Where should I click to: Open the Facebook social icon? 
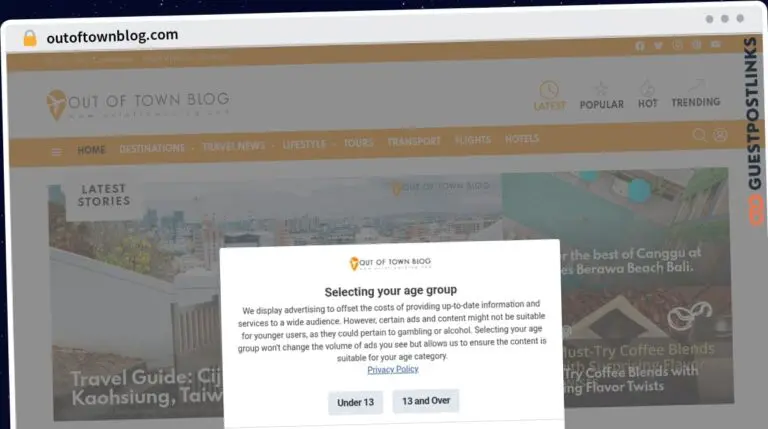coord(640,46)
